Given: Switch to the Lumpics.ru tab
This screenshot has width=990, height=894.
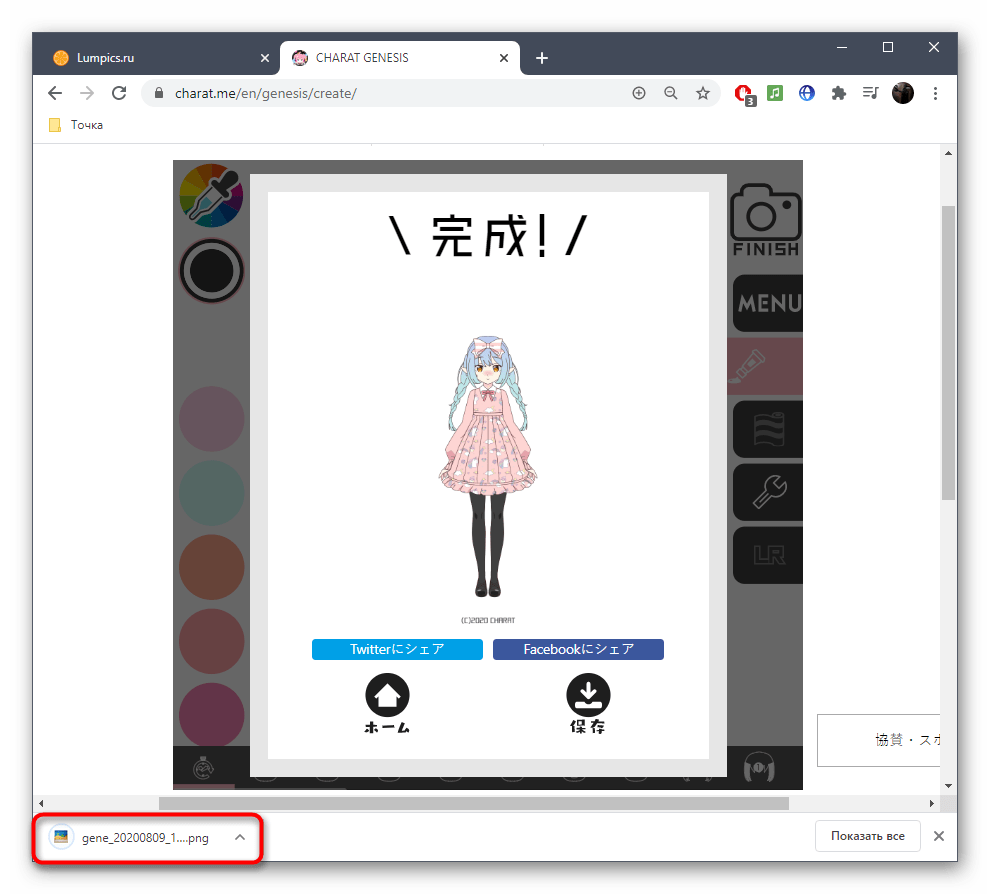Looking at the screenshot, I should (150, 58).
